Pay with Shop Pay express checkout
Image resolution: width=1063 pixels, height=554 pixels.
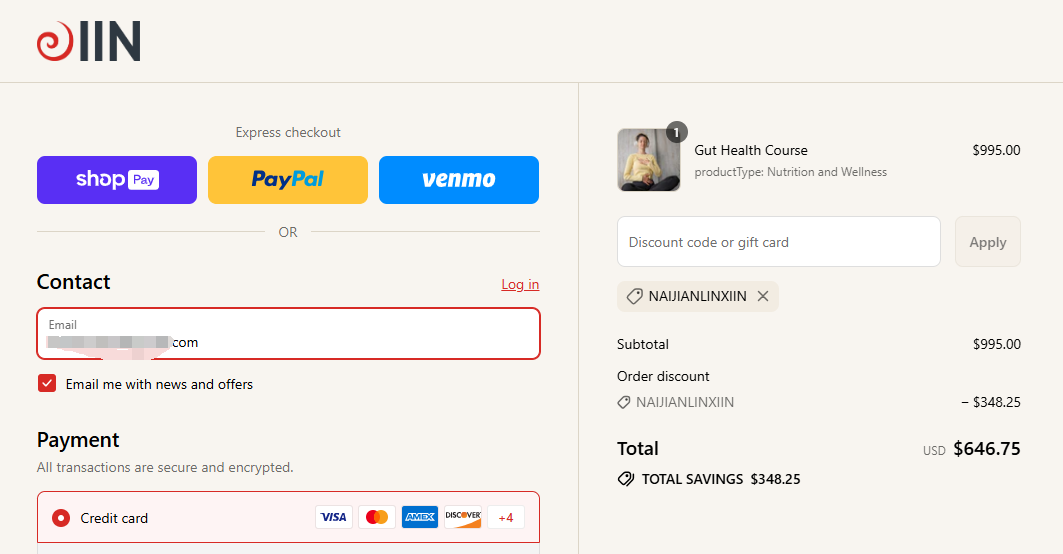click(x=117, y=180)
